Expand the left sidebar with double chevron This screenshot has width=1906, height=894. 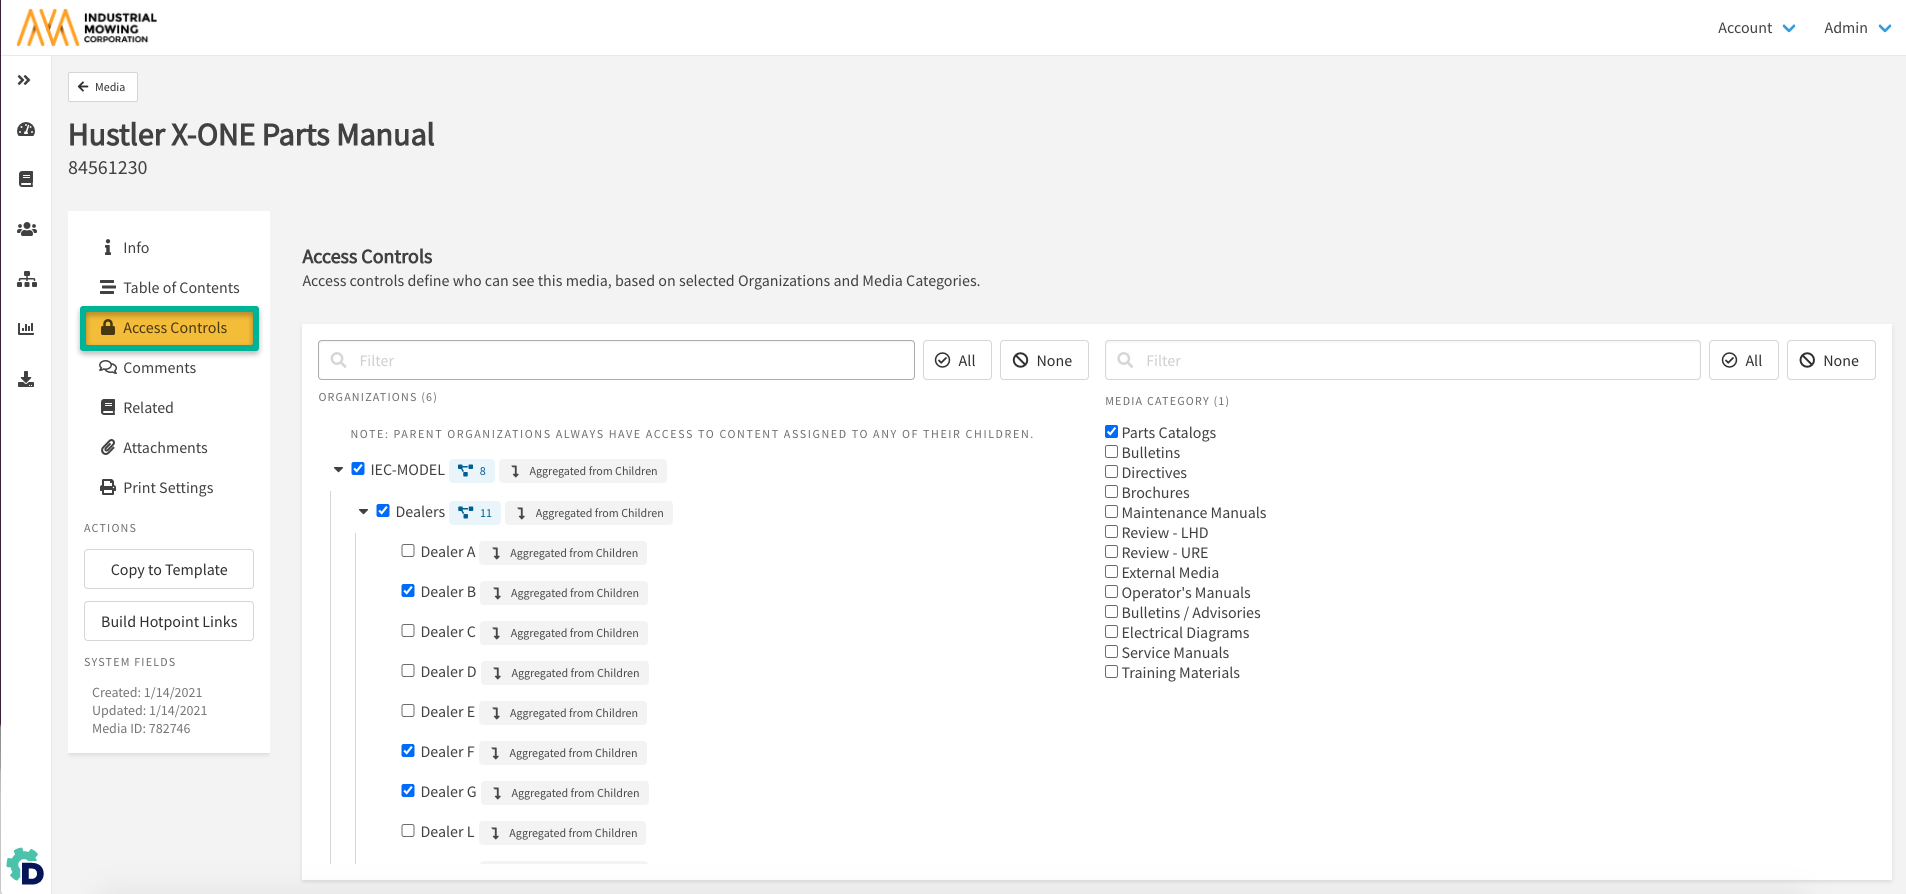coord(24,80)
